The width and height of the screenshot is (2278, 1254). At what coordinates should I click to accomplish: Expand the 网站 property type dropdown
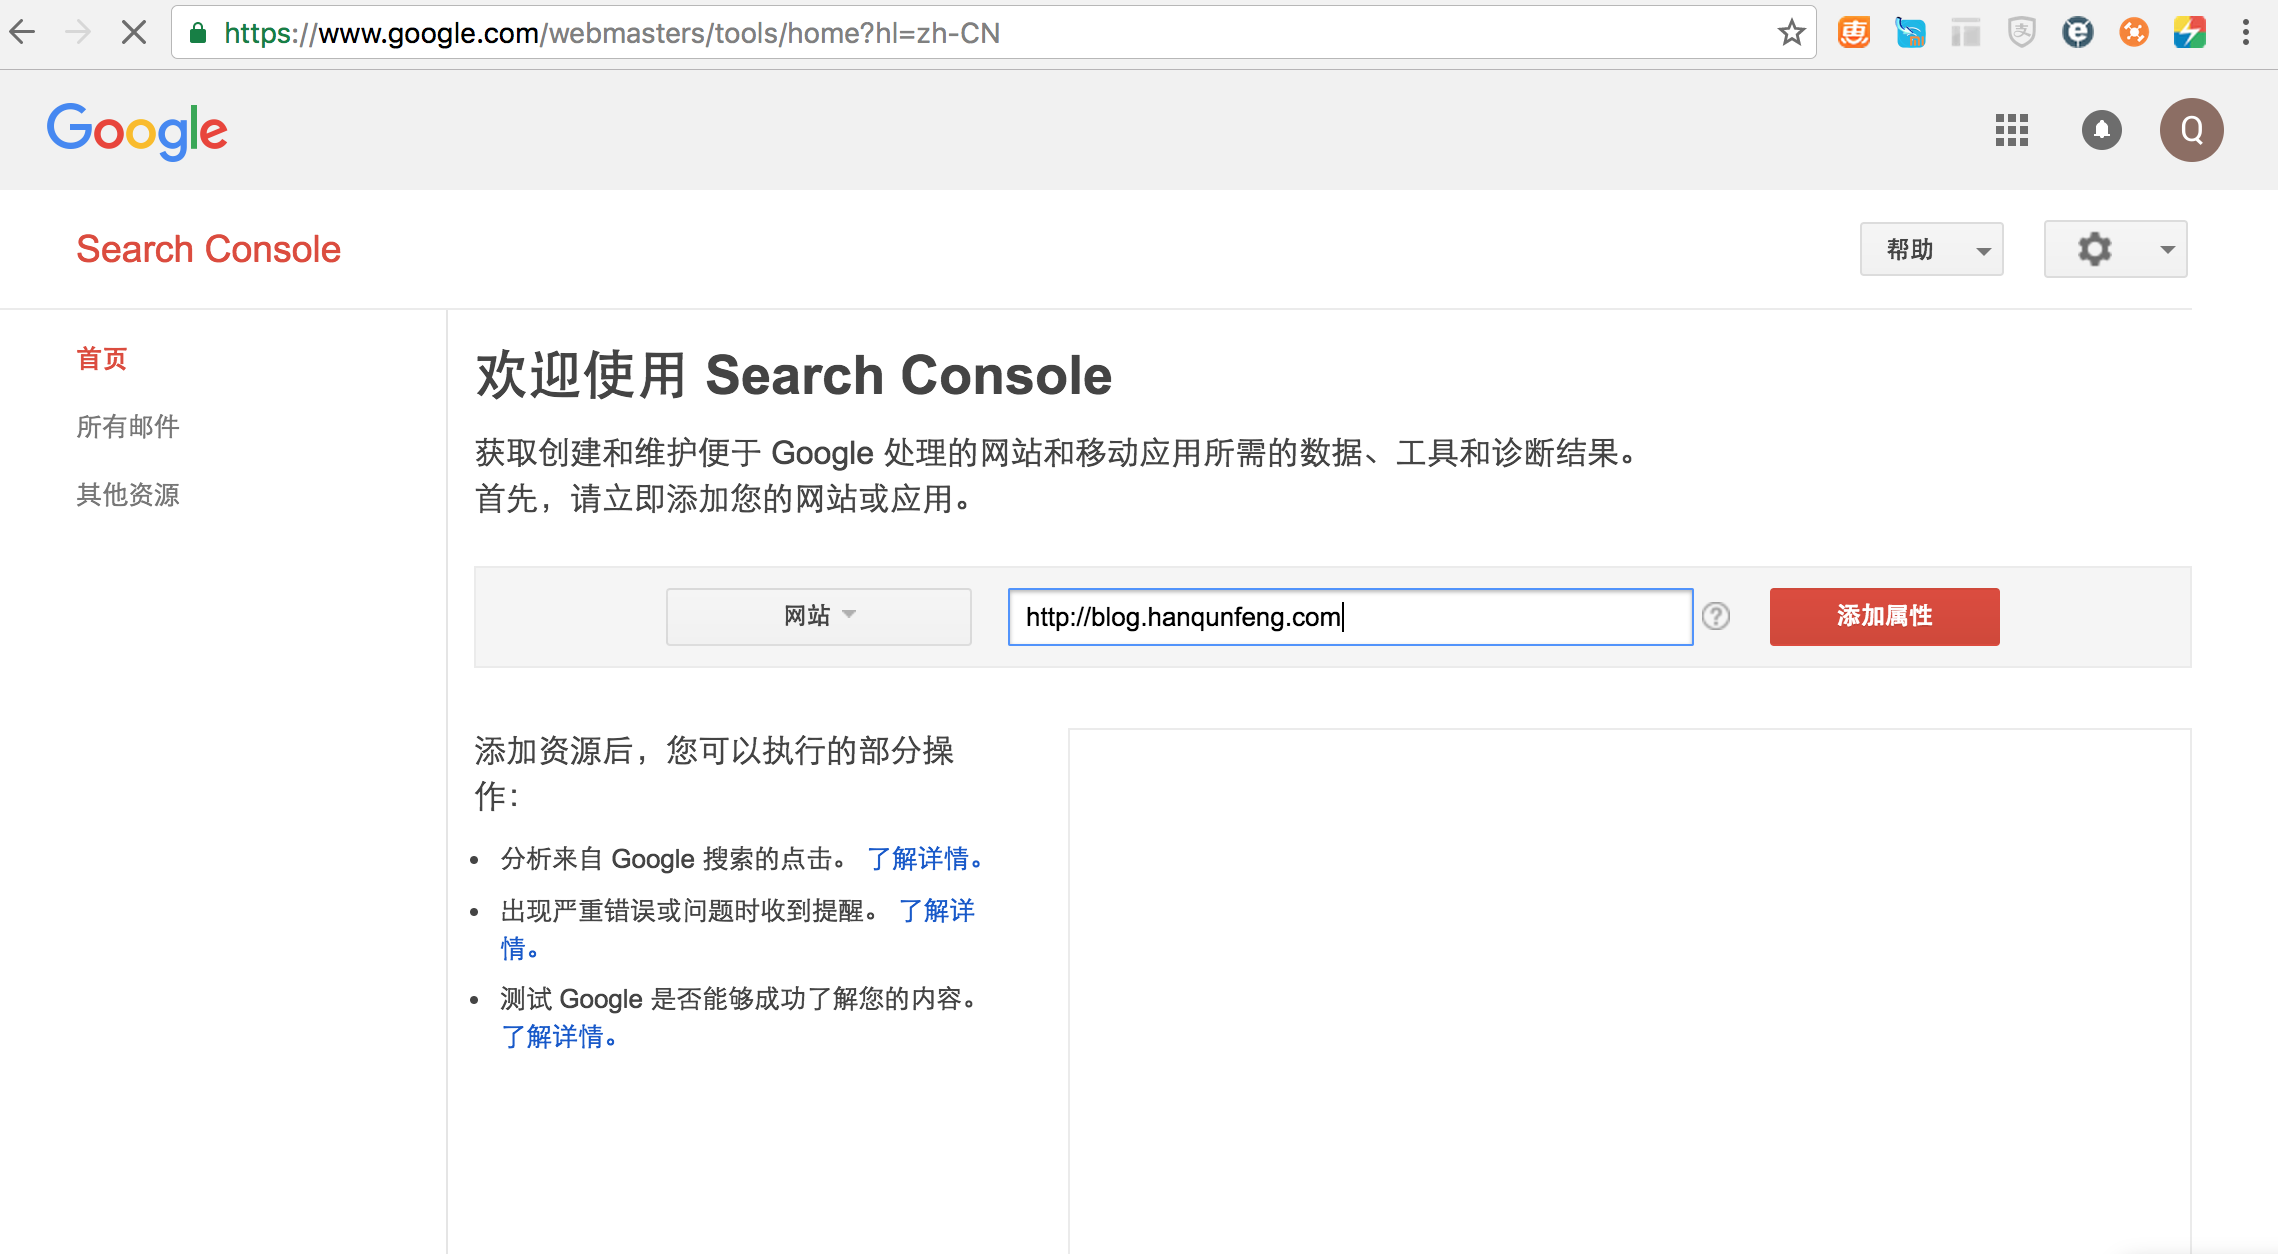tap(819, 616)
